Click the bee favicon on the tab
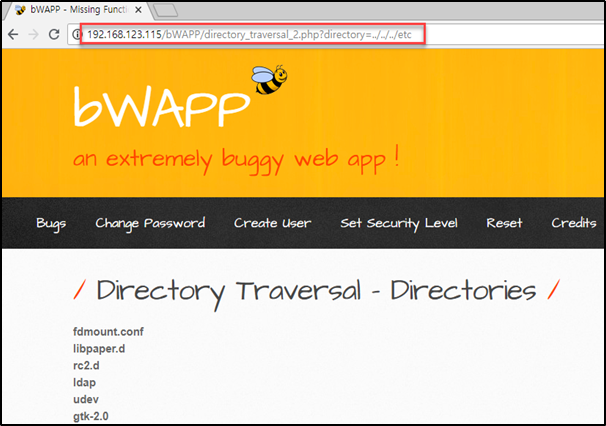The height and width of the screenshot is (426, 606). (20, 10)
